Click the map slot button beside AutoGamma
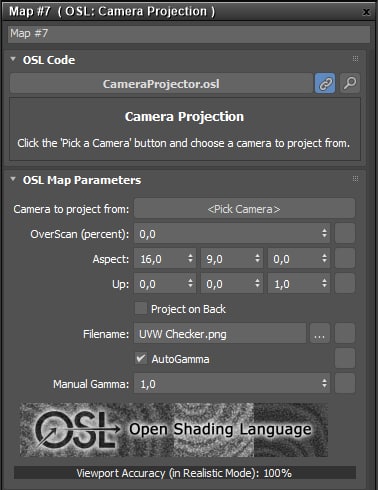The width and height of the screenshot is (378, 490). (x=345, y=358)
